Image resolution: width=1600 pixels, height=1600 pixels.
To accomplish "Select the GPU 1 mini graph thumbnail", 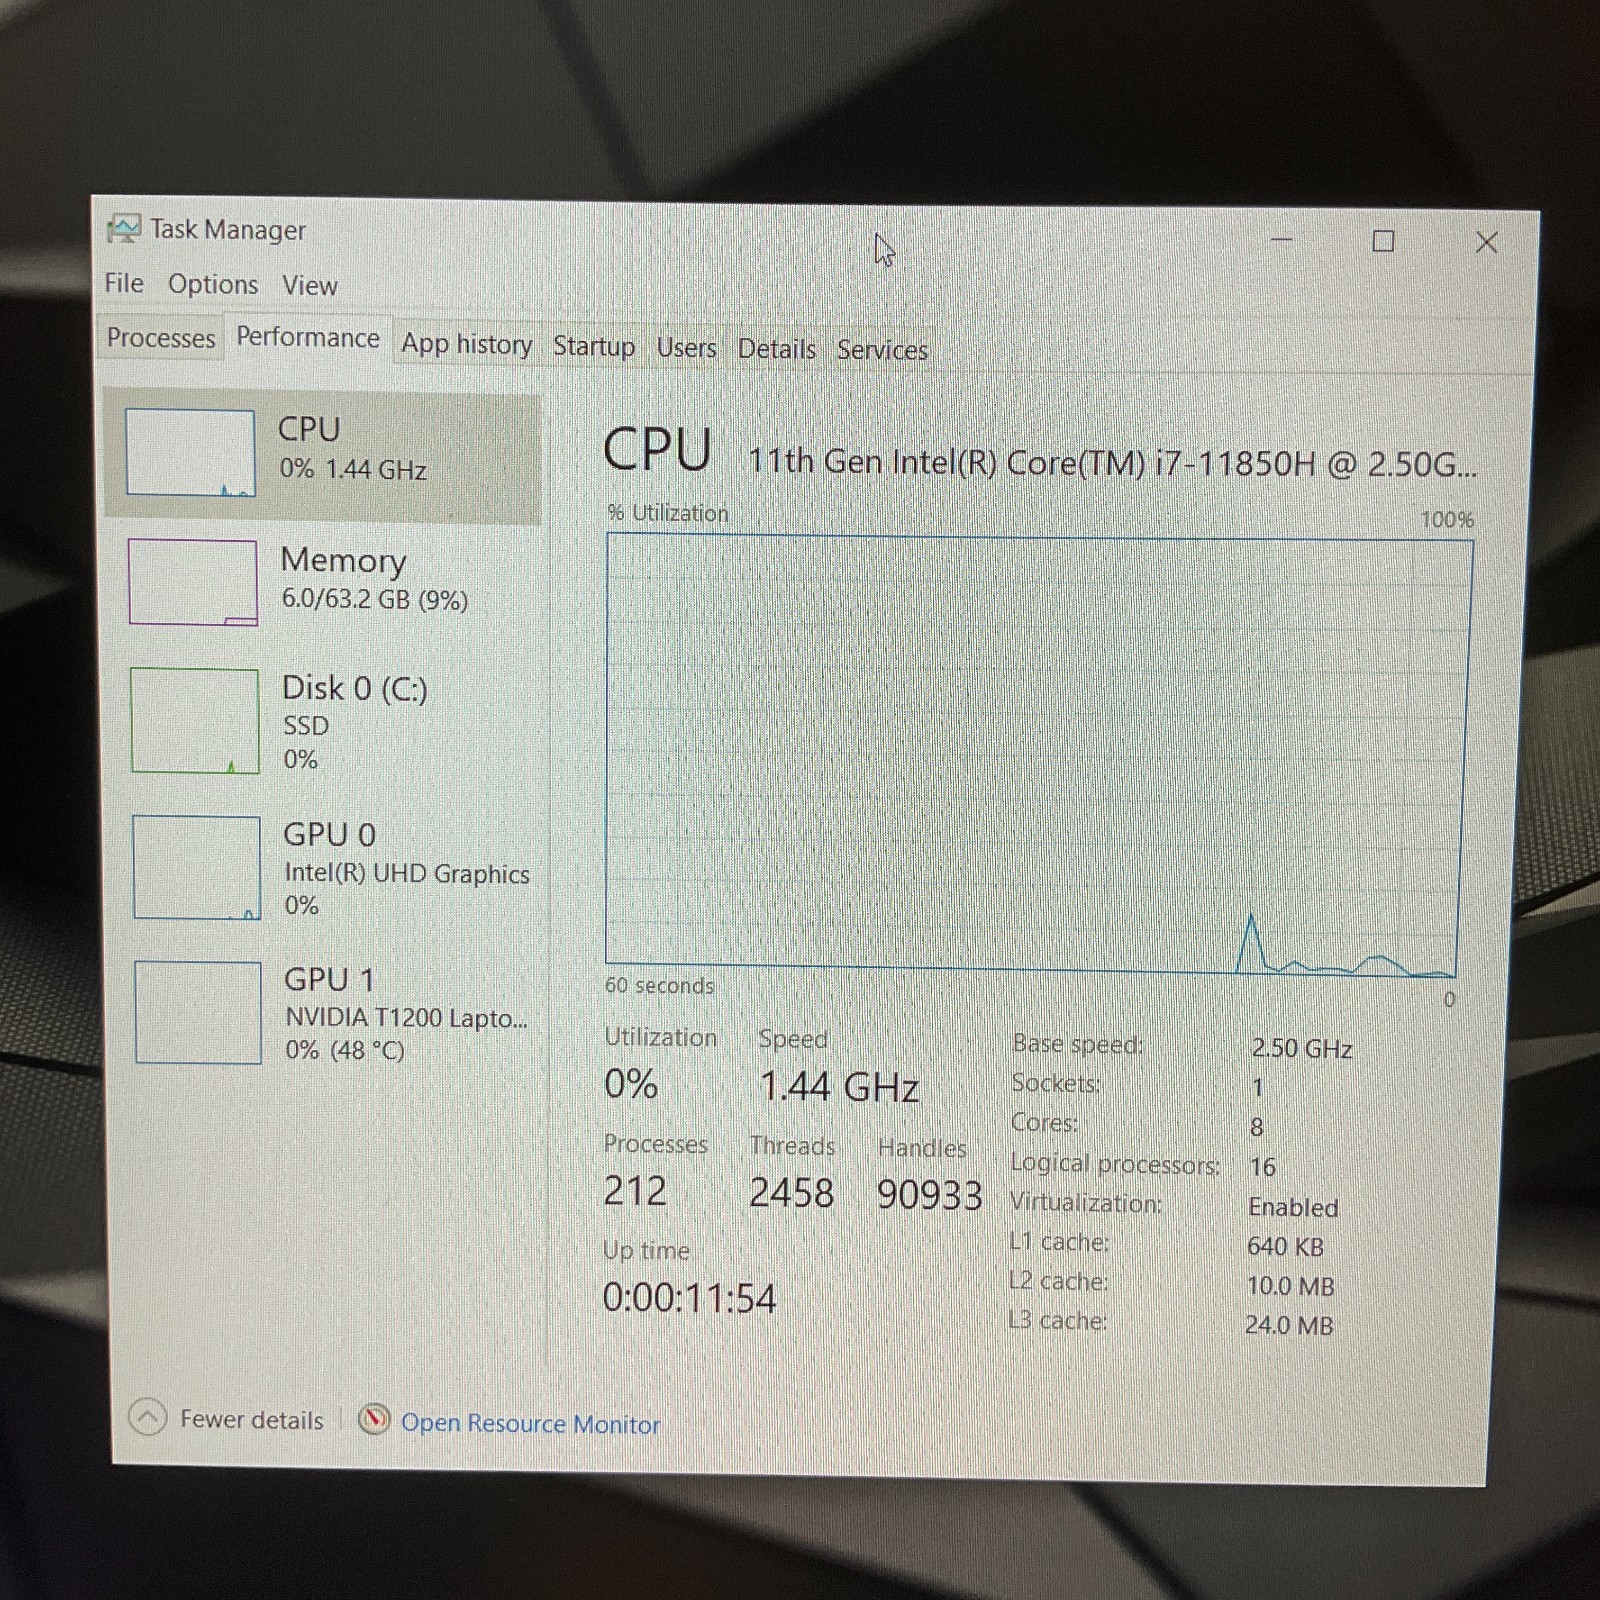I will point(198,1012).
